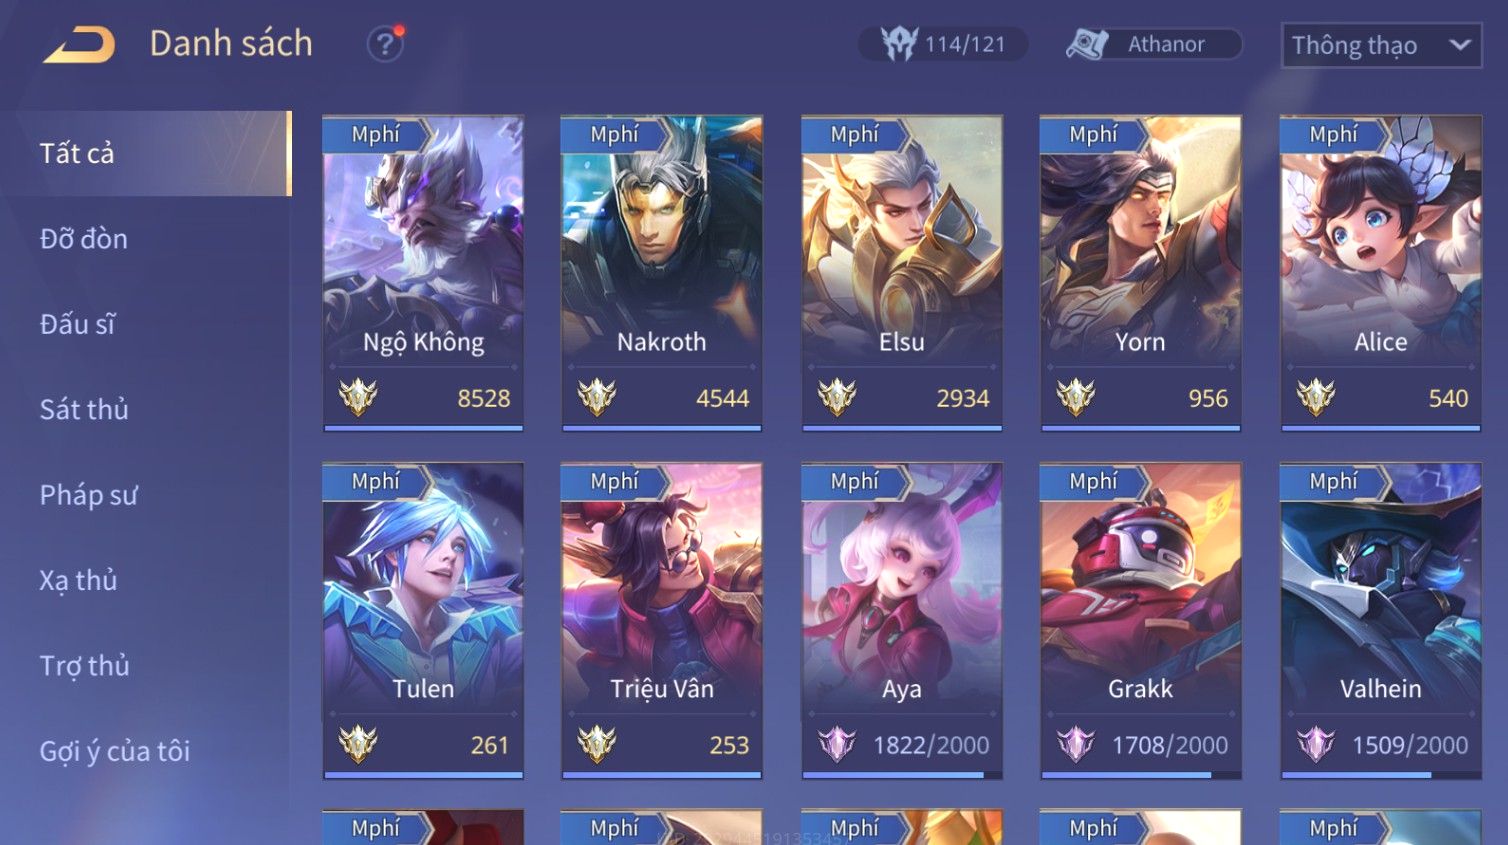This screenshot has width=1508, height=845.
Task: Click Grakk's purple mastery badge icon
Action: pyautogui.click(x=1076, y=744)
